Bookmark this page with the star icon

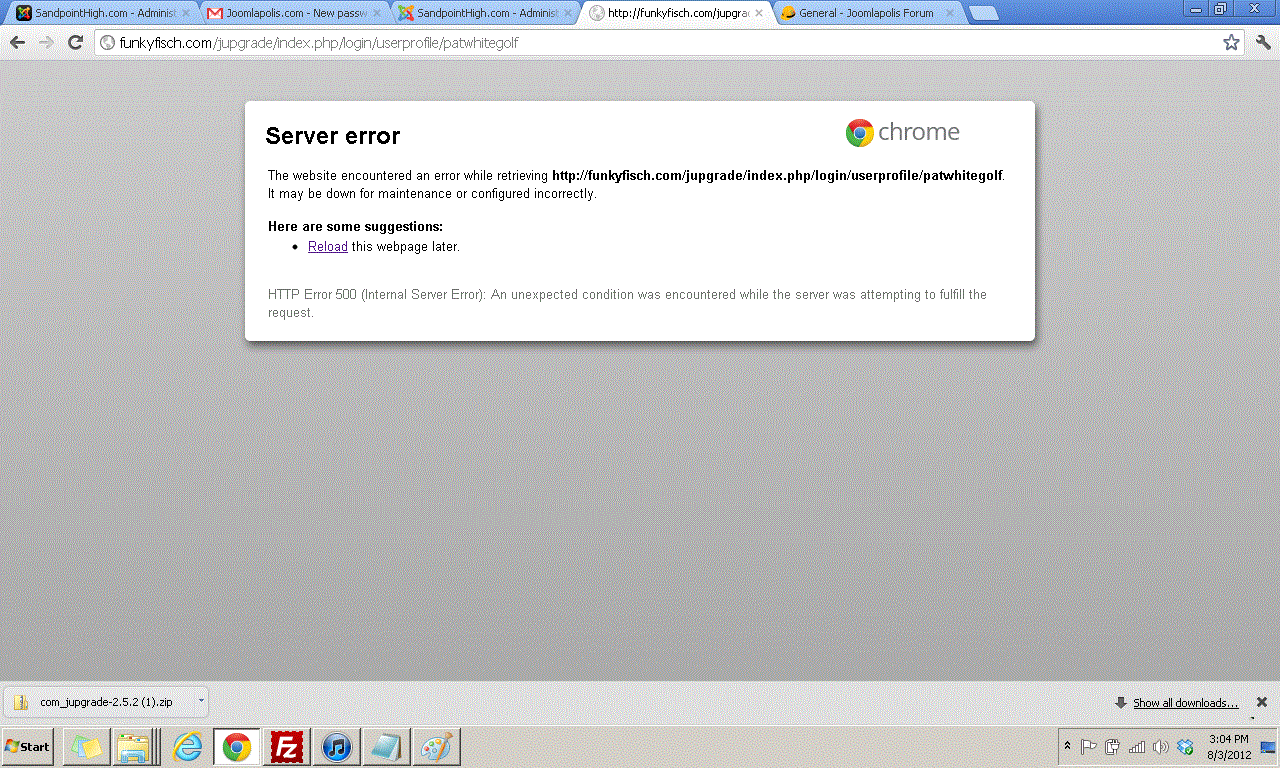click(x=1231, y=43)
